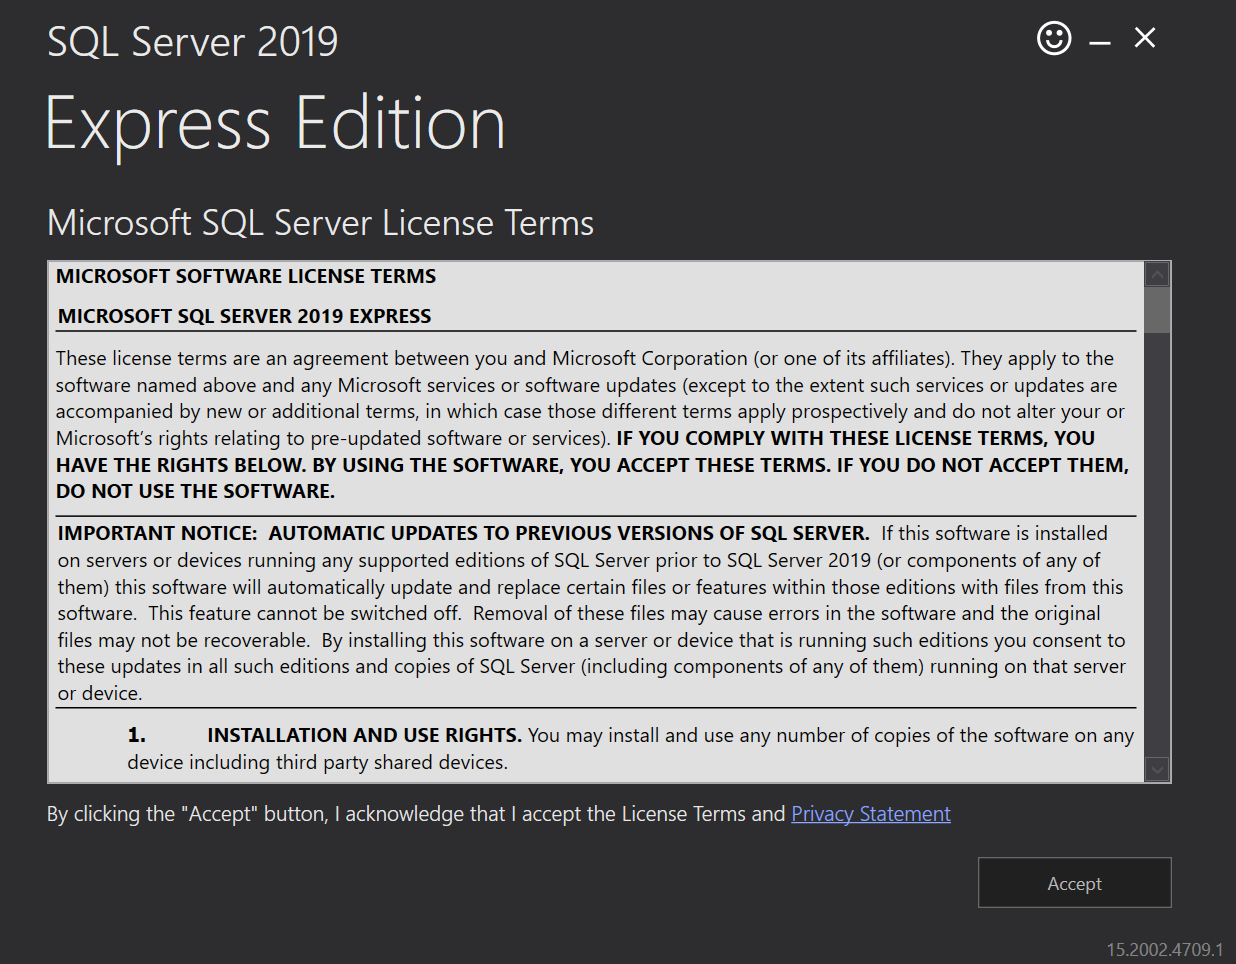Viewport: 1236px width, 964px height.
Task: Click the SQL Server 2019 title text
Action: [x=193, y=42]
